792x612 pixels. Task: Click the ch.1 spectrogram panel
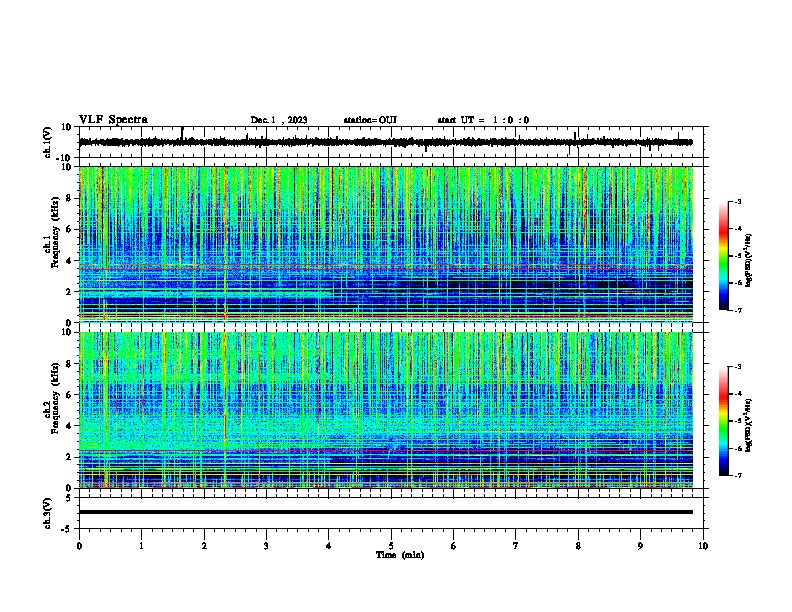(x=386, y=244)
